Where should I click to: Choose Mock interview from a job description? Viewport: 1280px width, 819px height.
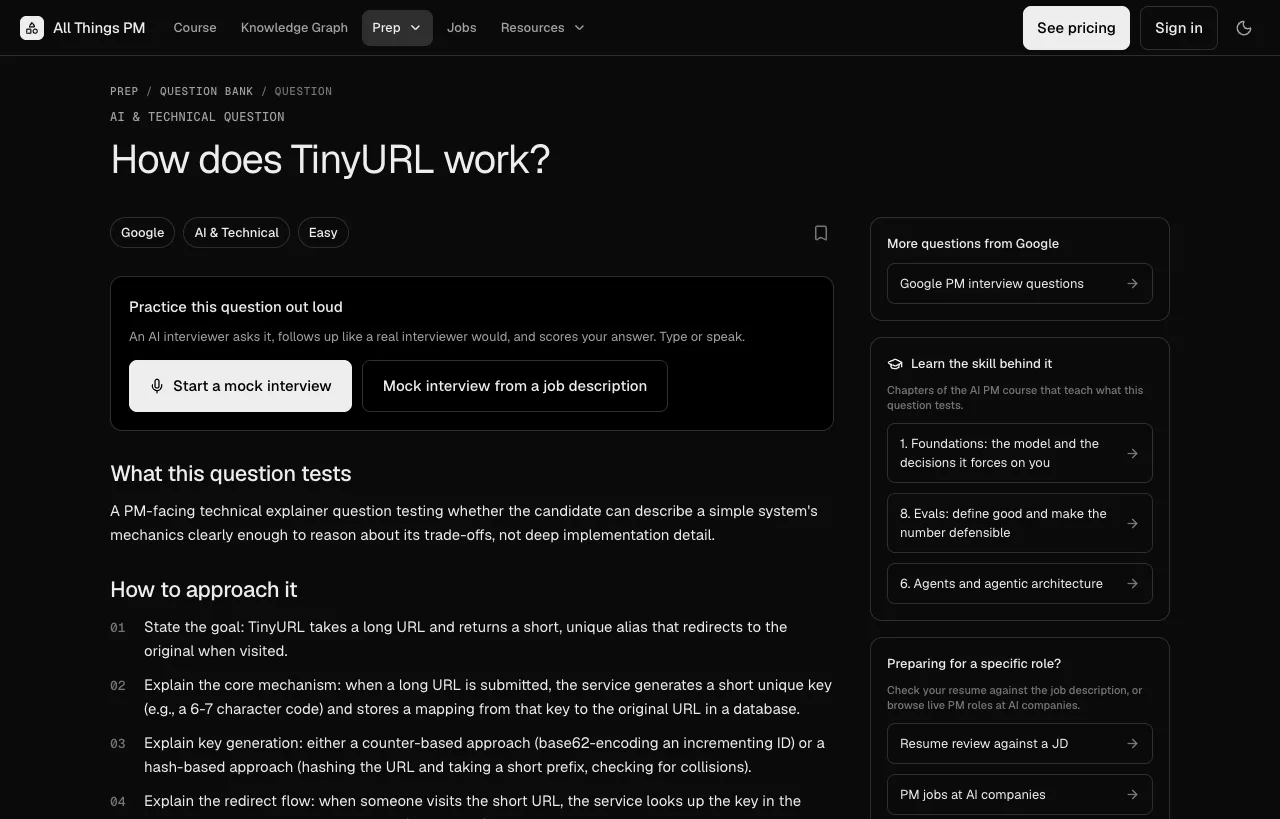[x=515, y=386]
